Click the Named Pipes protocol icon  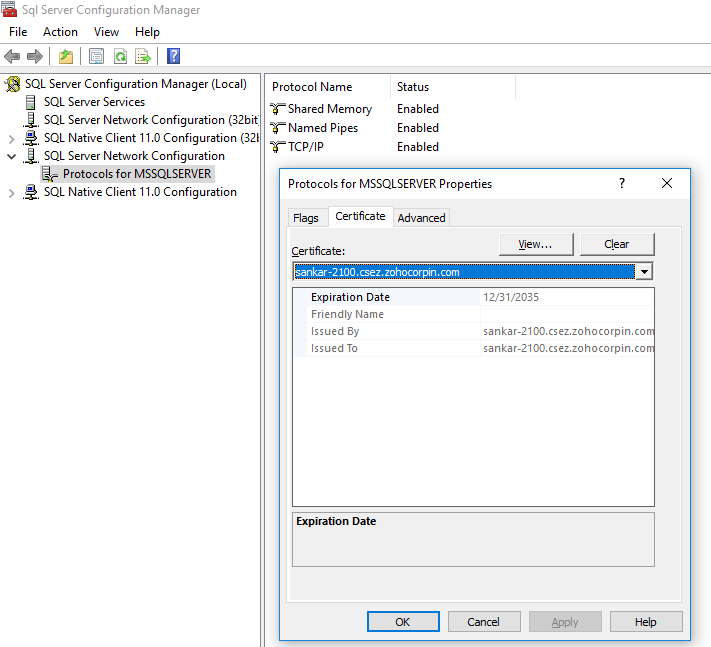pyautogui.click(x=278, y=128)
